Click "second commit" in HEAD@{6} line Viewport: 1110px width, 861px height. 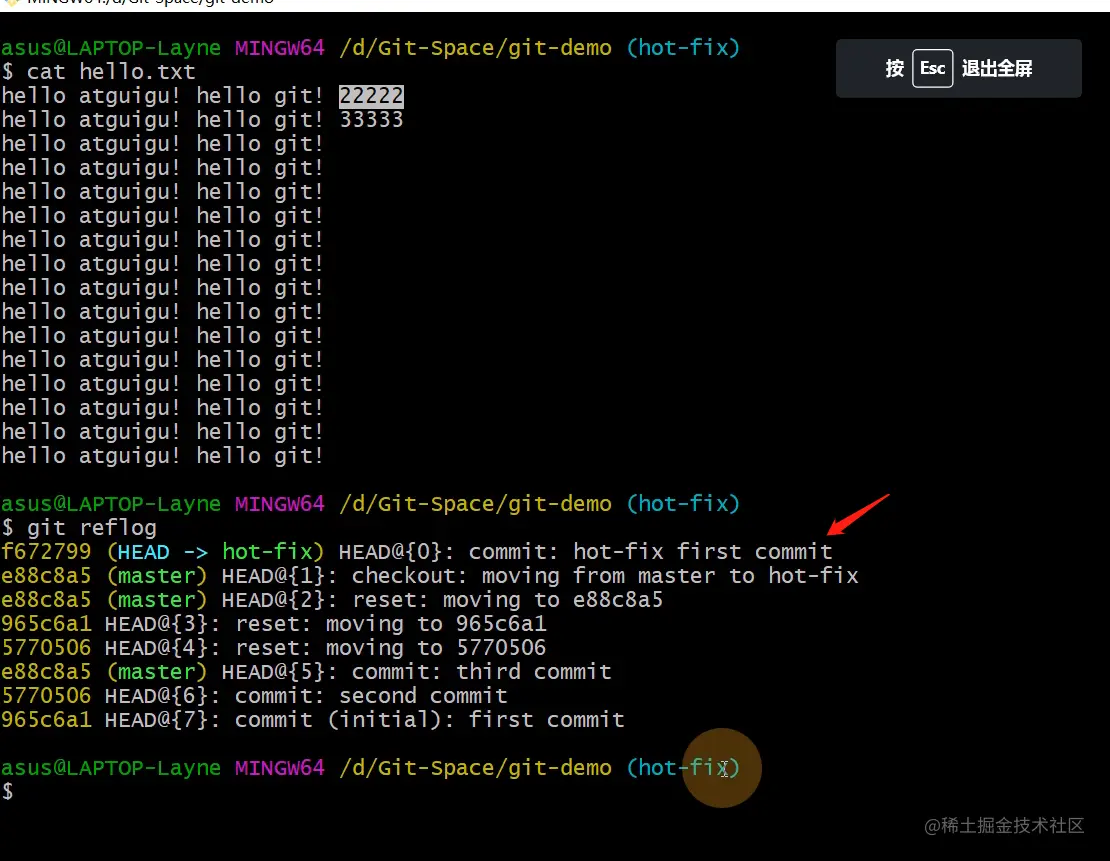423,696
